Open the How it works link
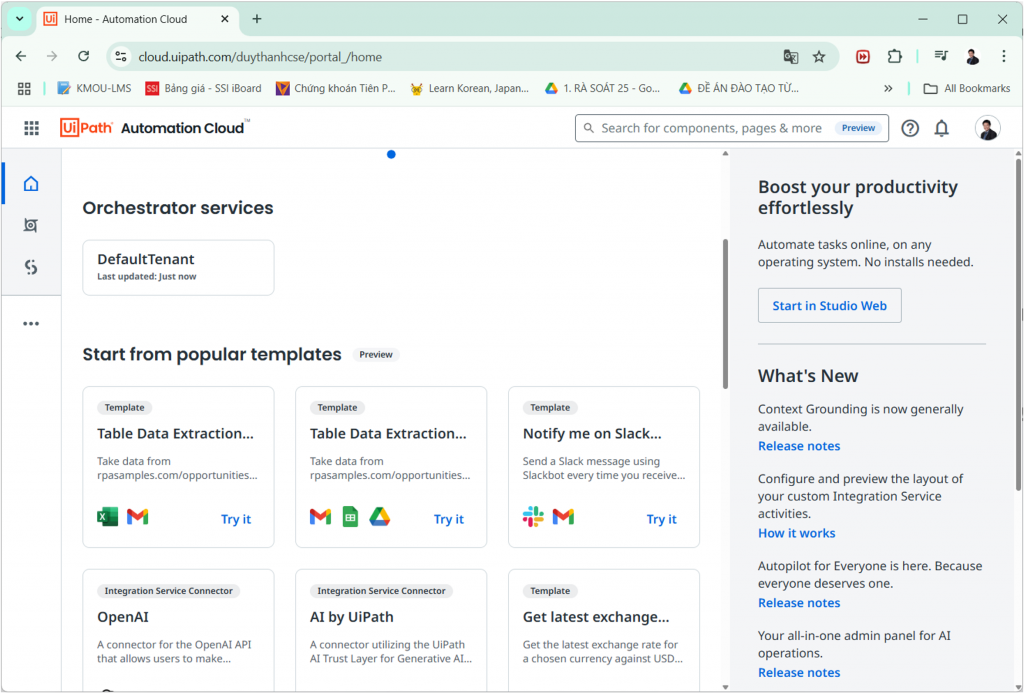 click(x=796, y=533)
